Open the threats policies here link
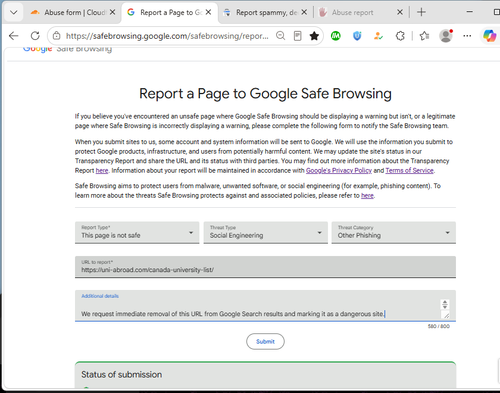Screen dimensions: 500x393 (367, 195)
